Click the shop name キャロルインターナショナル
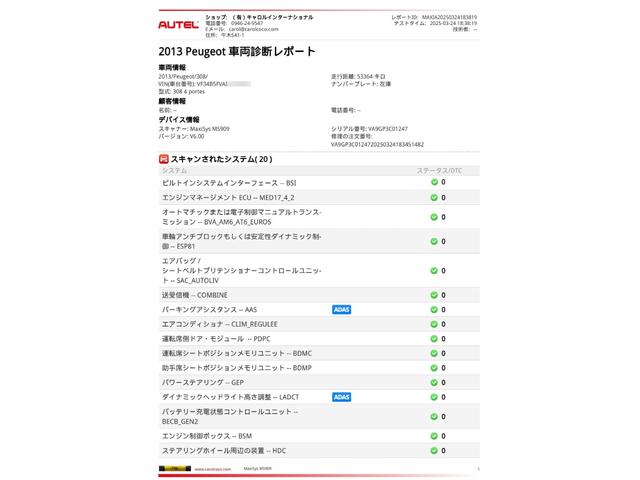Screen dimensions: 640x480 click(273, 18)
